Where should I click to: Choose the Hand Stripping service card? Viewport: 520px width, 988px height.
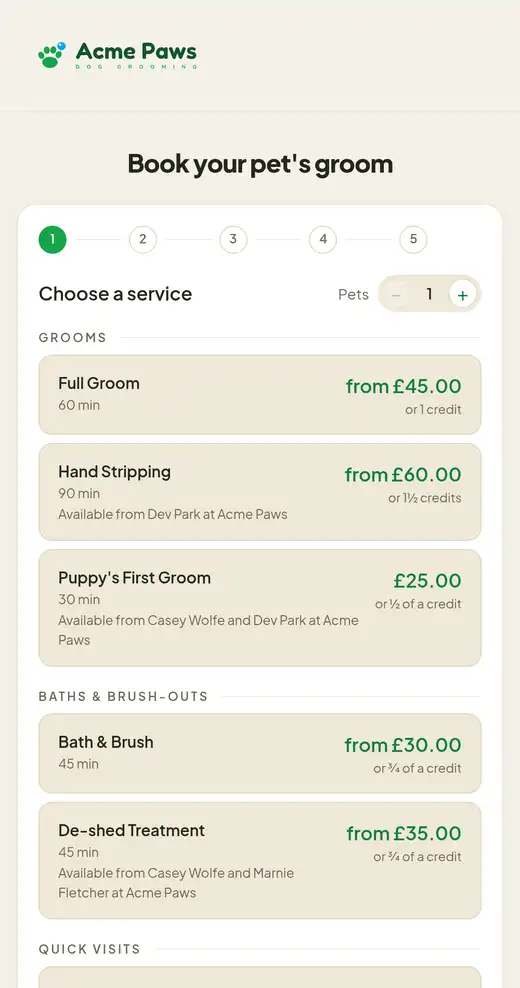coord(260,492)
